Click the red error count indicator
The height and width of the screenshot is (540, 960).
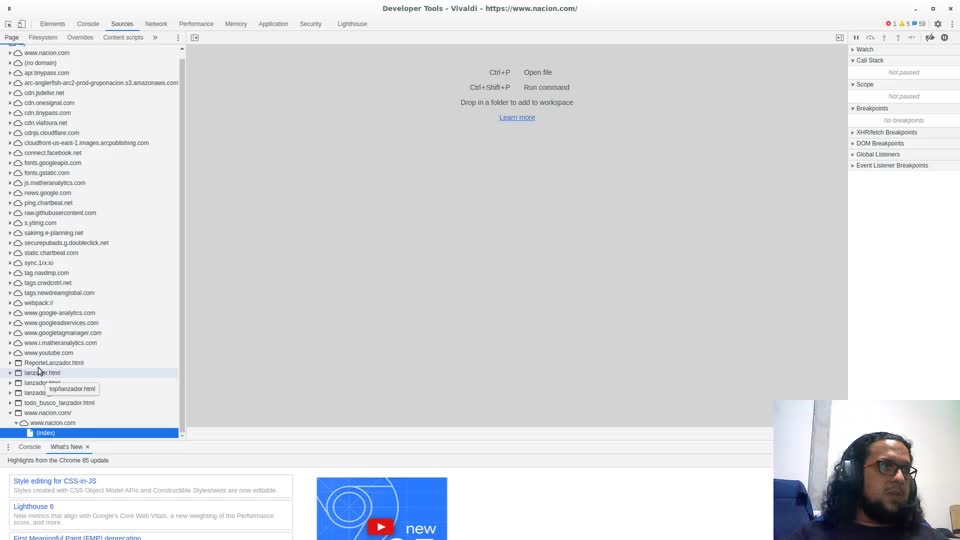click(891, 24)
